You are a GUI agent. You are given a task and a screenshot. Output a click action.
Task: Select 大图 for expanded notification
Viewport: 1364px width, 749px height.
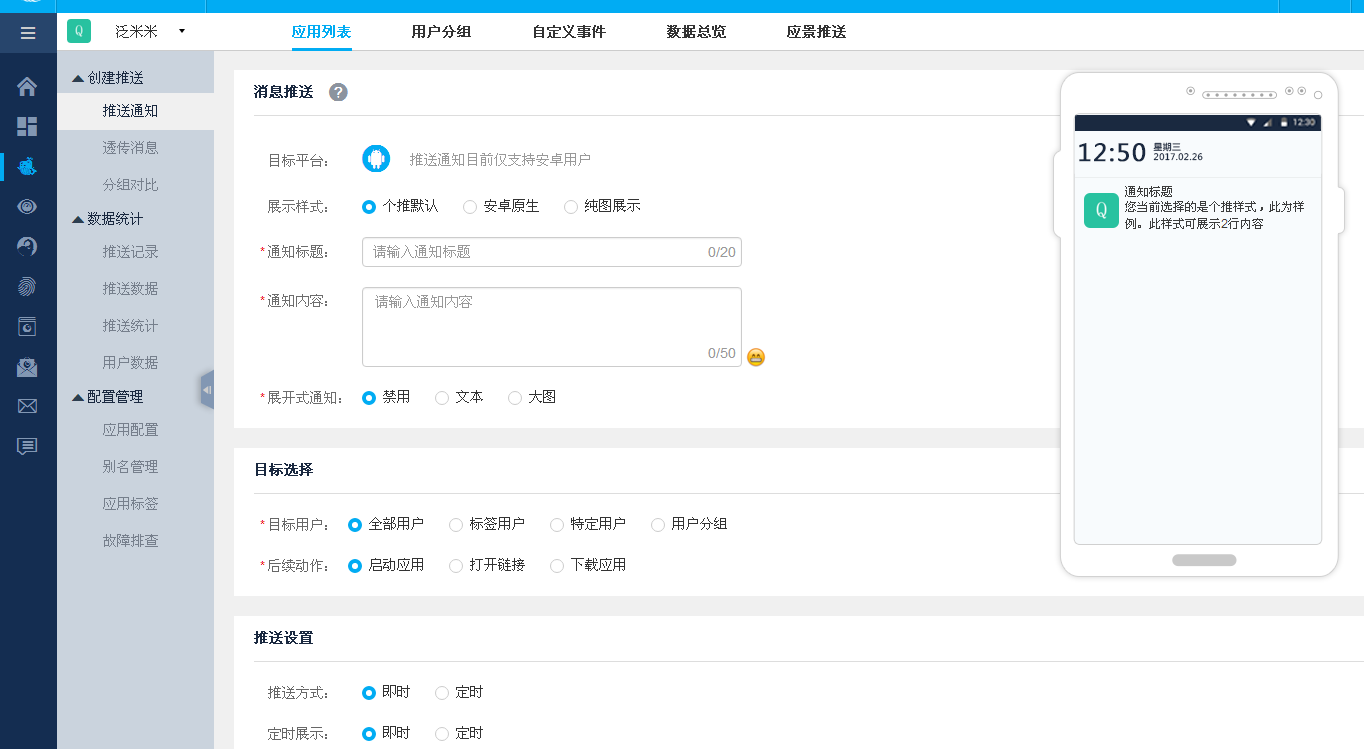(515, 398)
